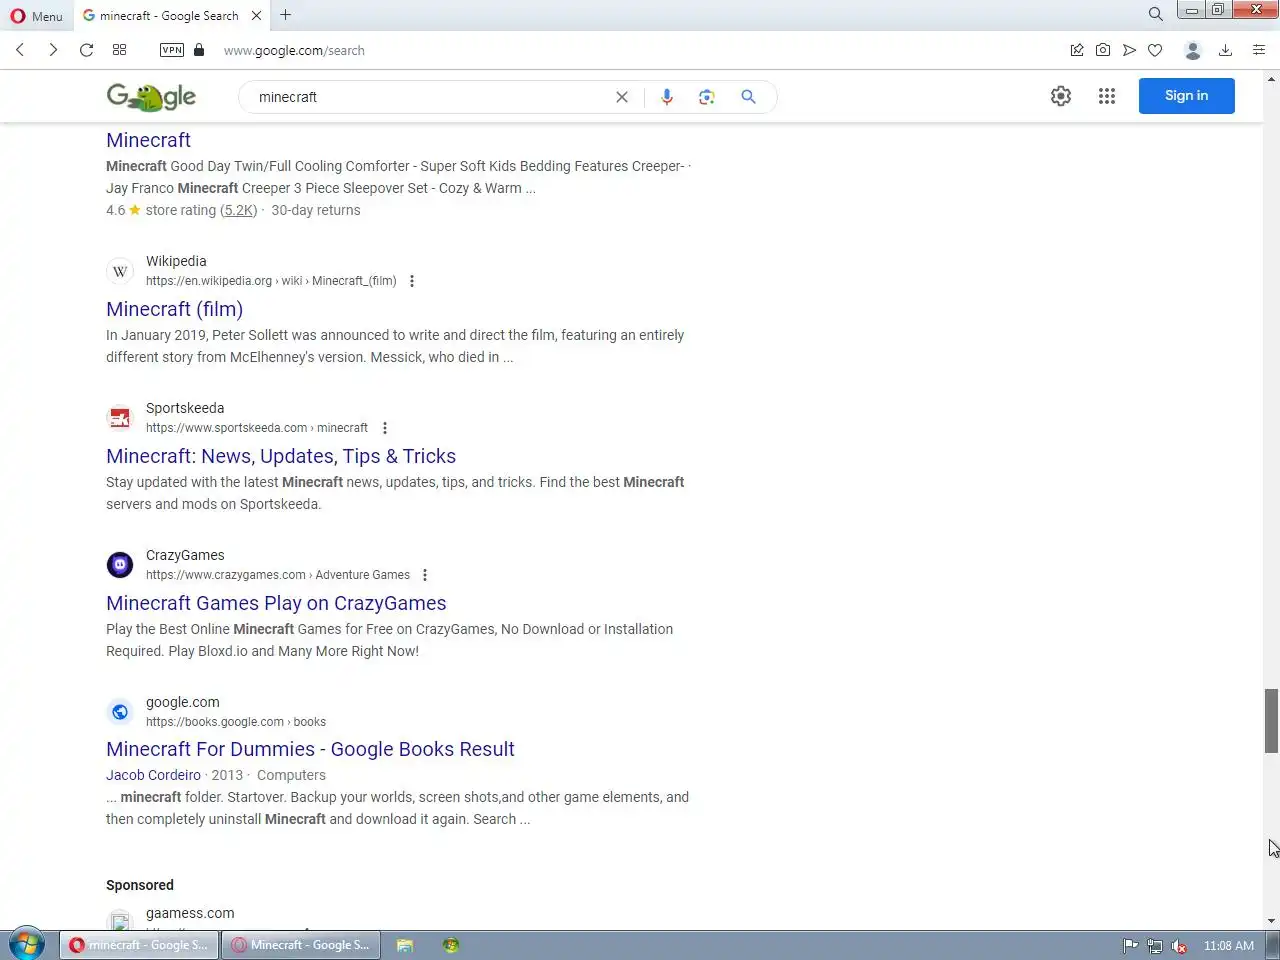
Task: Open Minecraft: News, Updates, Tips & Tricks
Action: [281, 456]
